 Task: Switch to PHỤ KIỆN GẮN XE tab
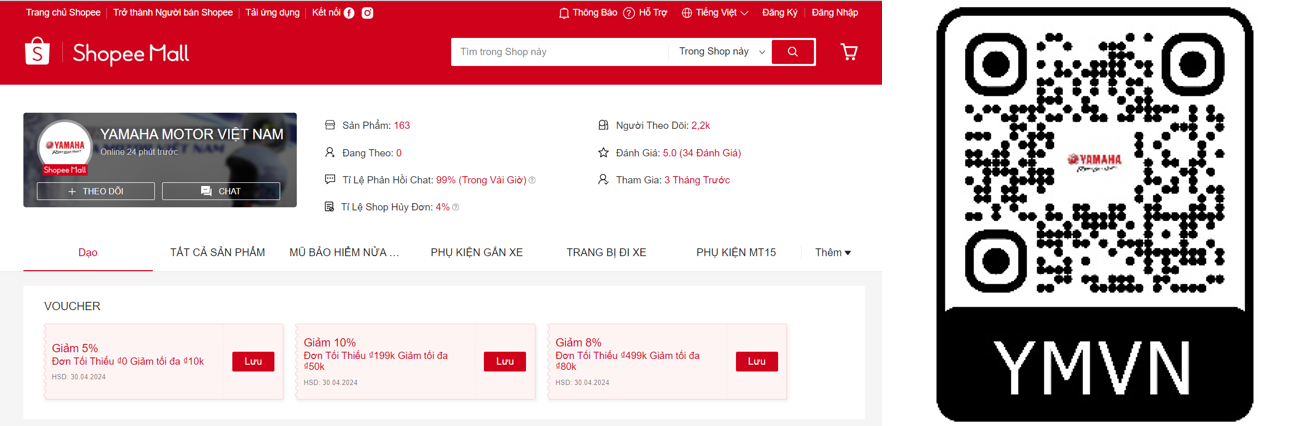point(476,253)
